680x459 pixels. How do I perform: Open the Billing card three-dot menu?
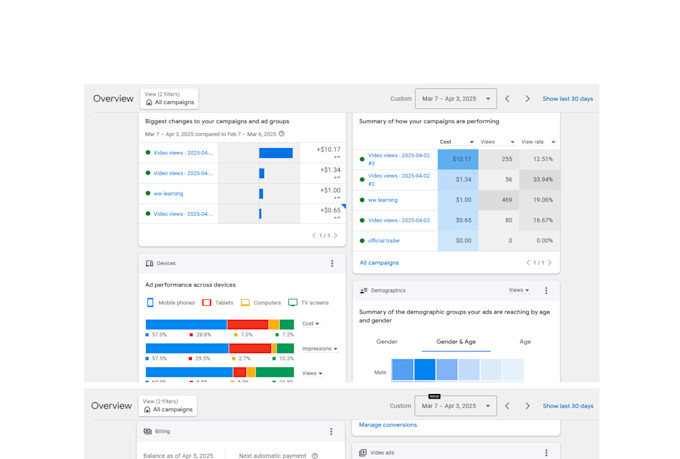pyautogui.click(x=331, y=431)
